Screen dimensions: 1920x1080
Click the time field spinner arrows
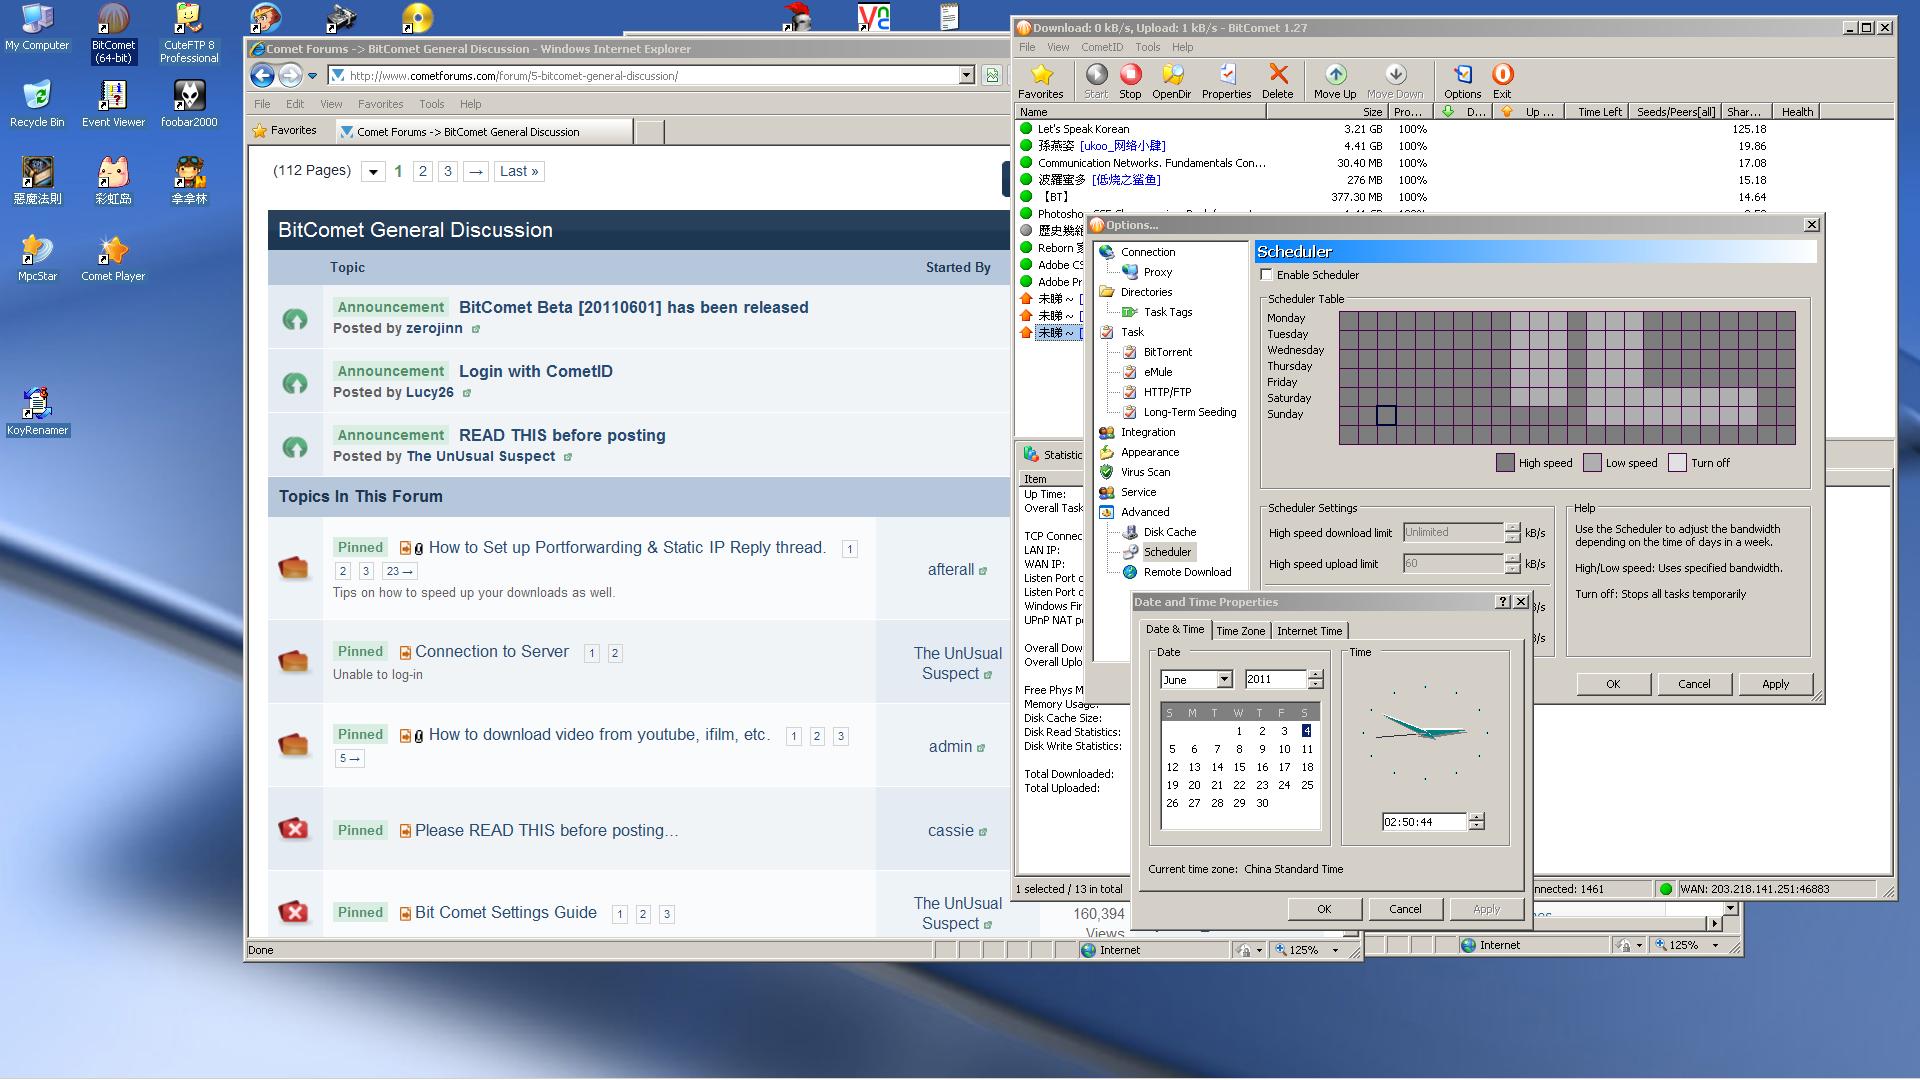pyautogui.click(x=1476, y=822)
